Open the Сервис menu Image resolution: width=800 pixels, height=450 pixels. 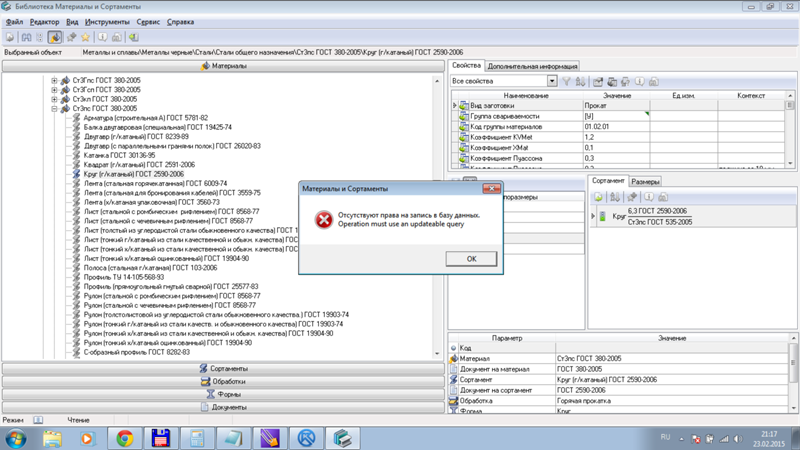coord(148,22)
